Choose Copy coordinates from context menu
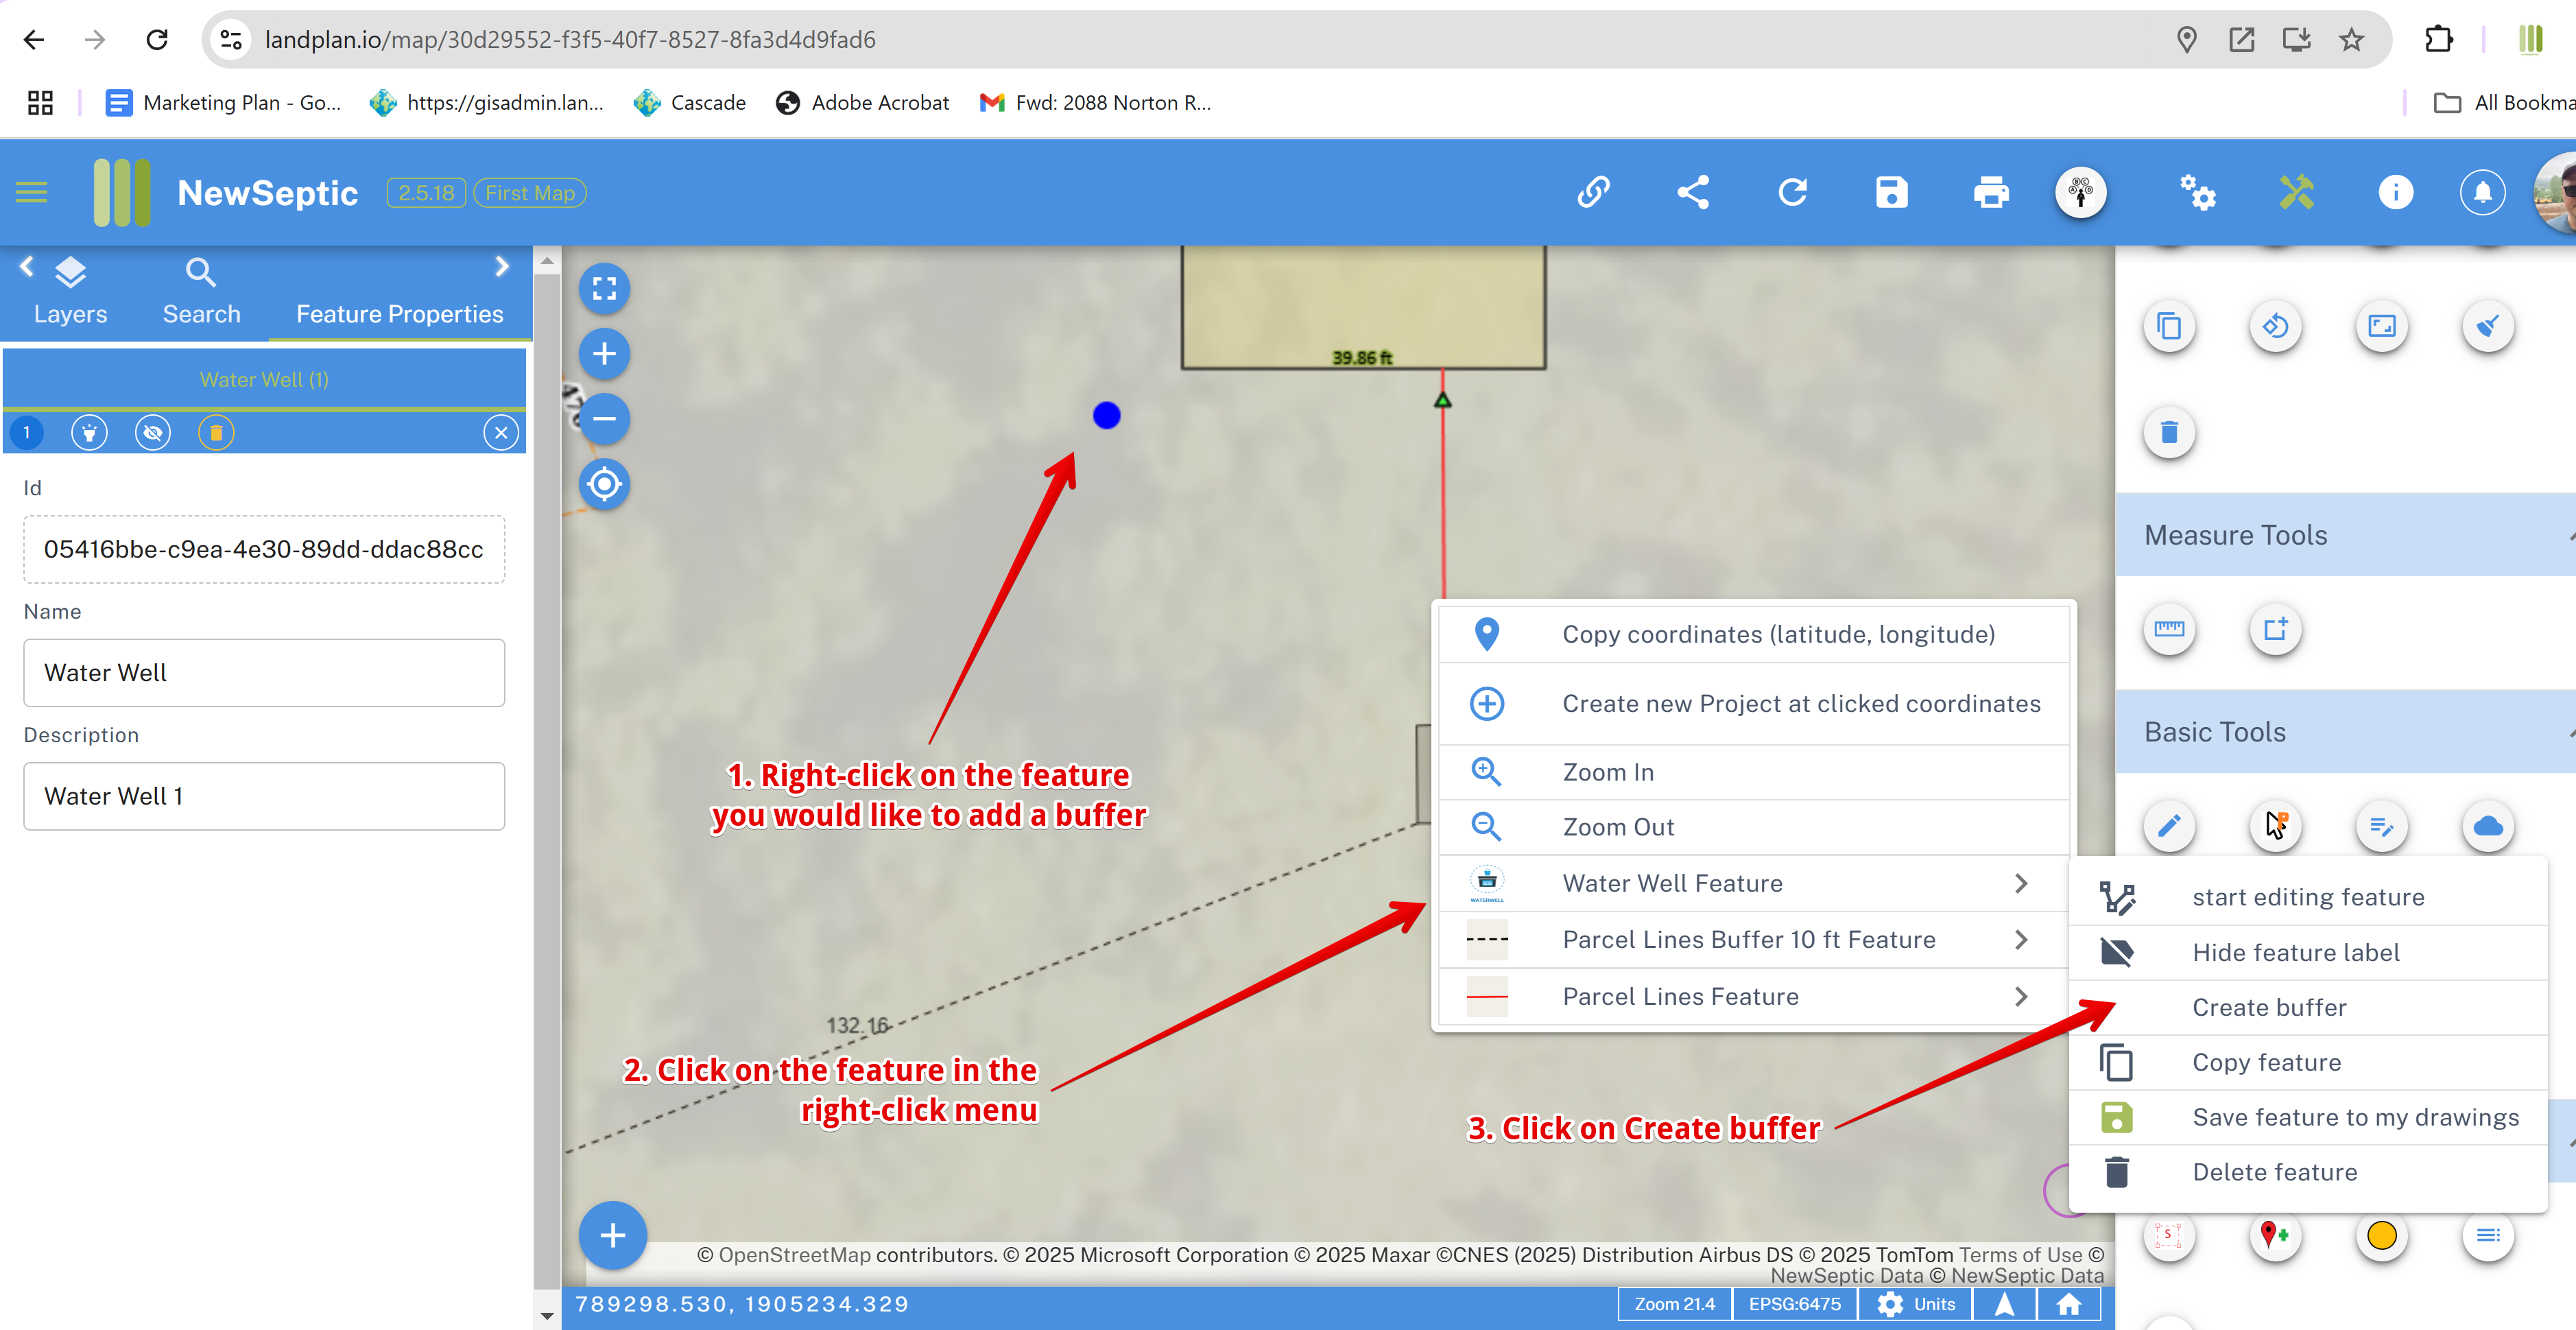2576x1330 pixels. [1753, 634]
